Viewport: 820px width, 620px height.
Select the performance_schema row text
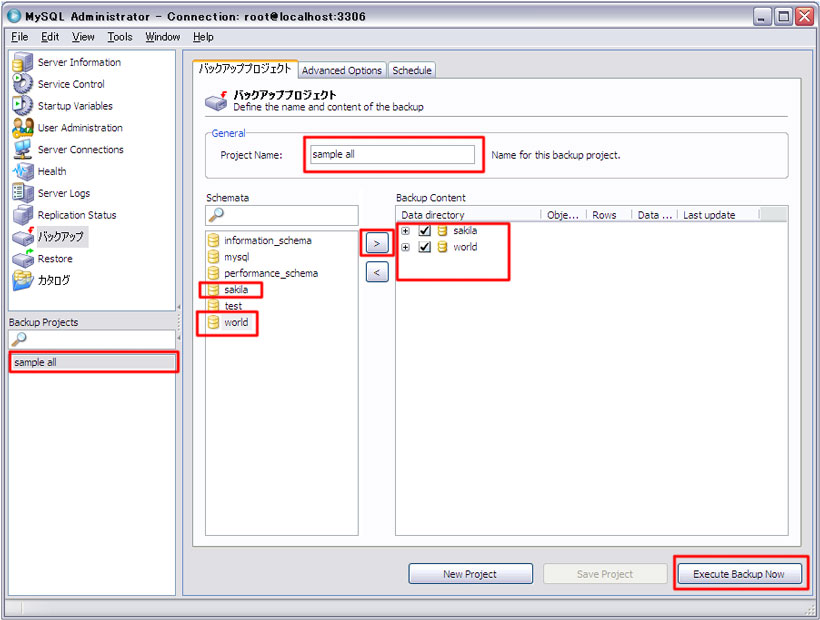[271, 273]
